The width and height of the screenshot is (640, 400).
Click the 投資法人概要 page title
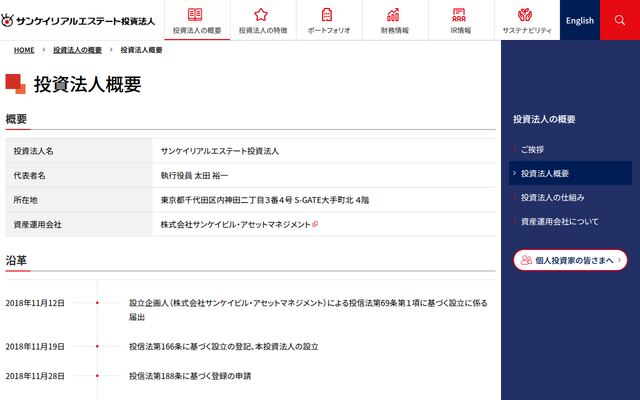[87, 84]
